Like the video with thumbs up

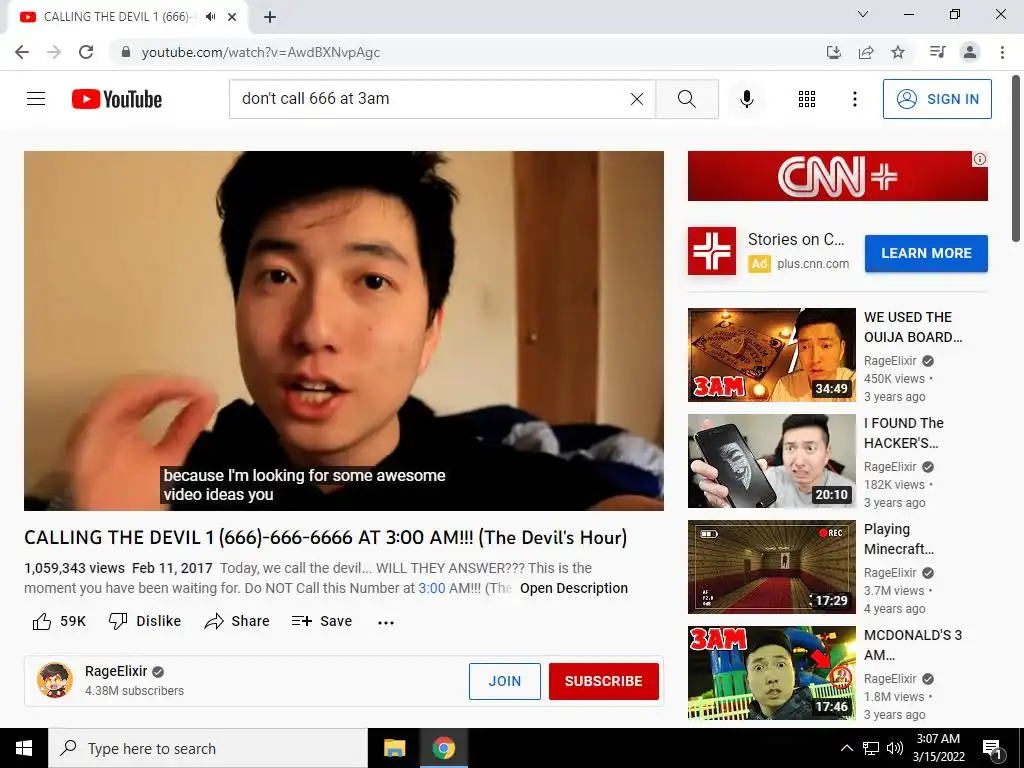59,621
